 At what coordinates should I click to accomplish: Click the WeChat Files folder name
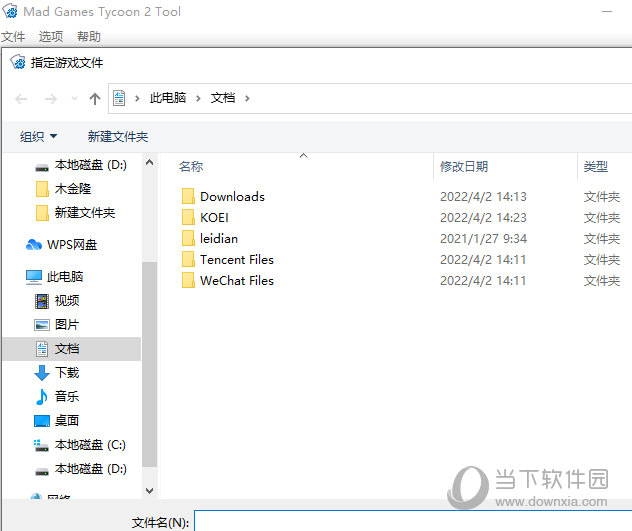pos(237,280)
